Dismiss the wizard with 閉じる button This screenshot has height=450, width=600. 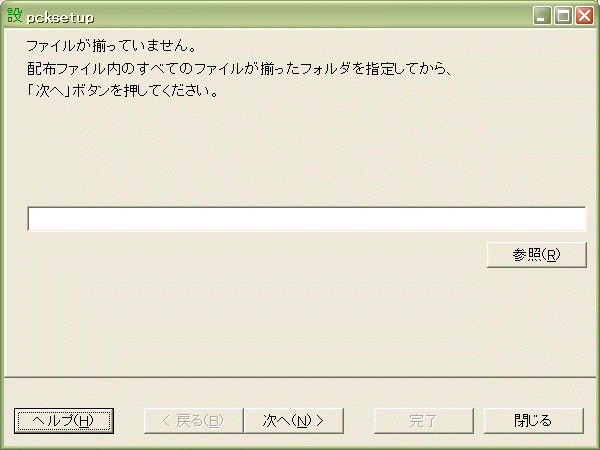pyautogui.click(x=534, y=421)
